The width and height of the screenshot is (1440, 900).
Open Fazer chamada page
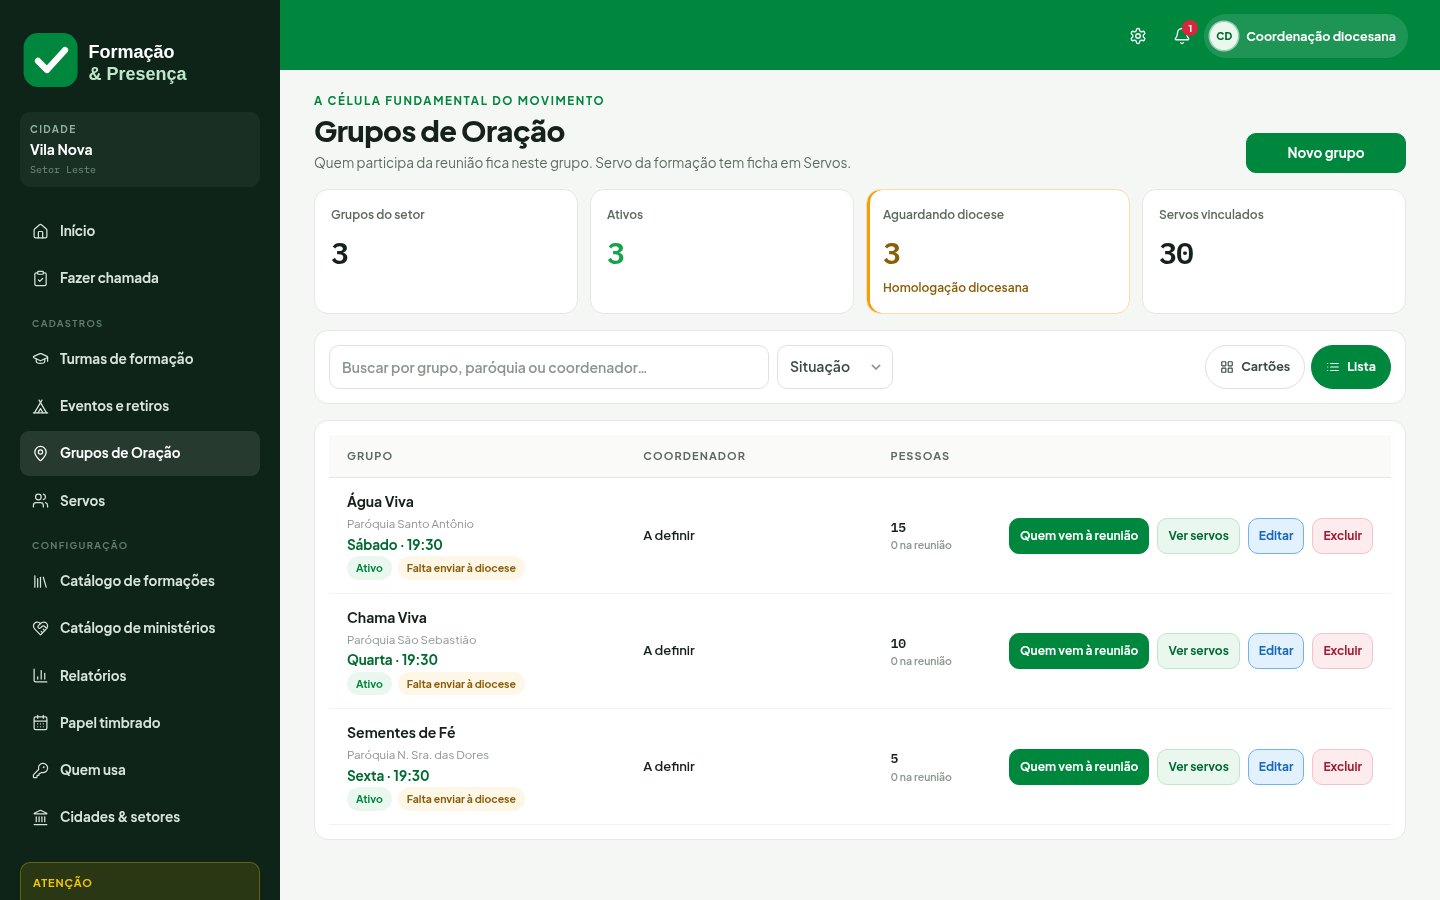click(x=140, y=278)
